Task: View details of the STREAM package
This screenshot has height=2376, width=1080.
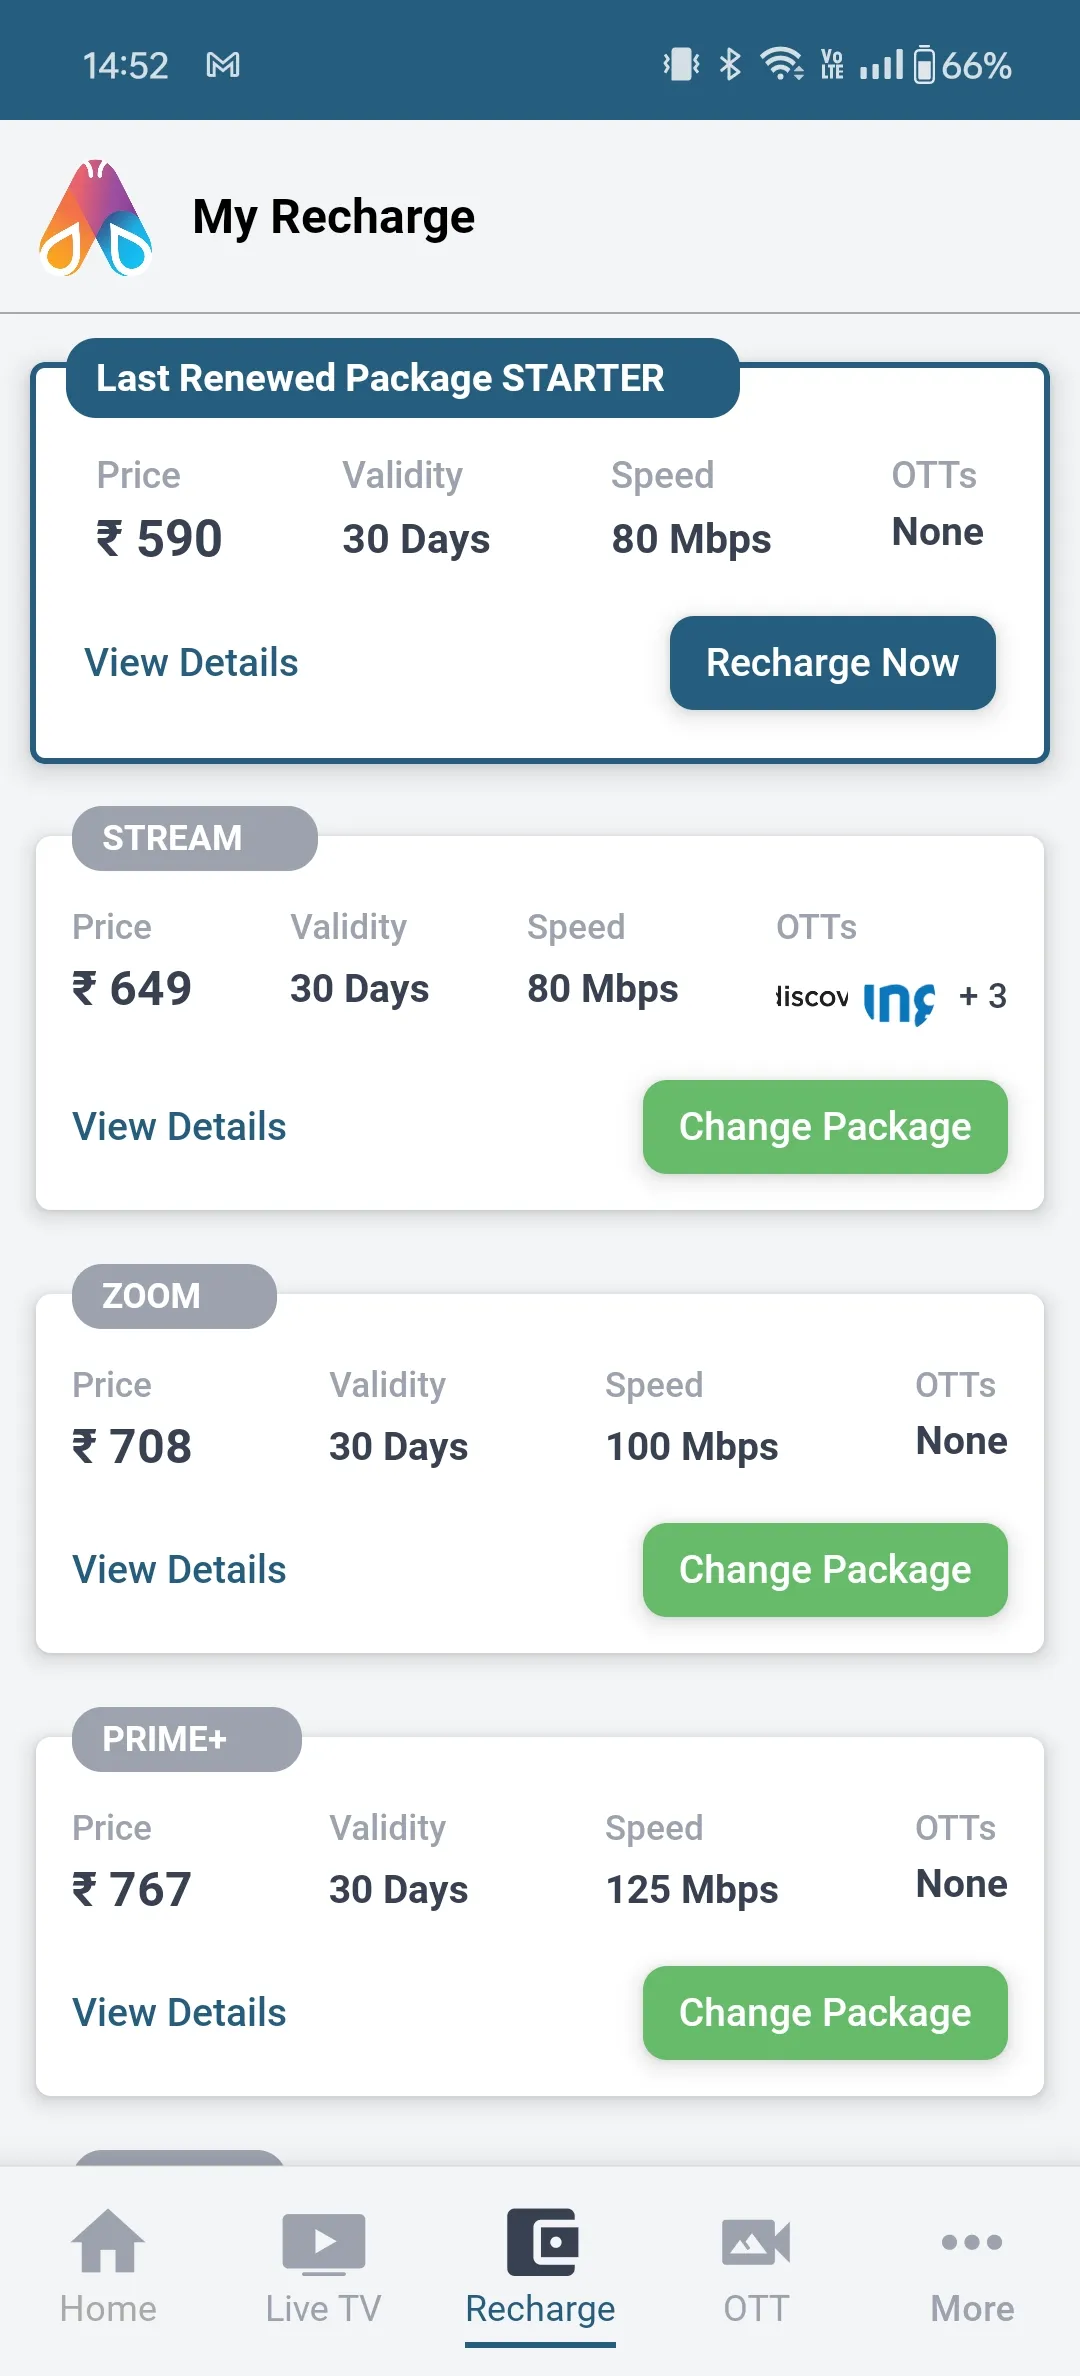Action: coord(179,1127)
